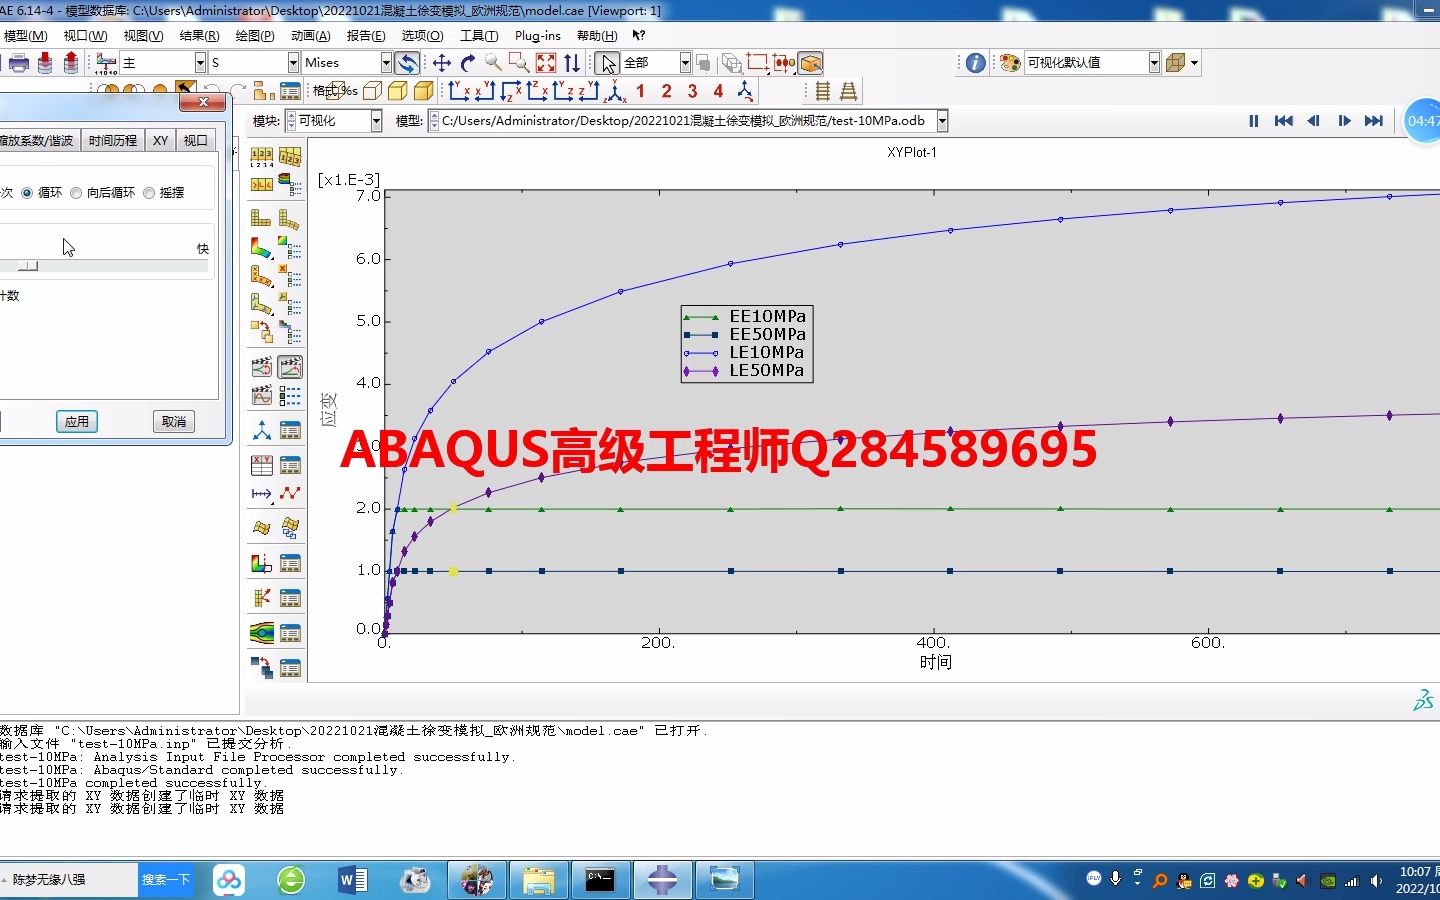The image size is (1440, 900).
Task: Select the Magnify View zoom tool
Action: [493, 63]
